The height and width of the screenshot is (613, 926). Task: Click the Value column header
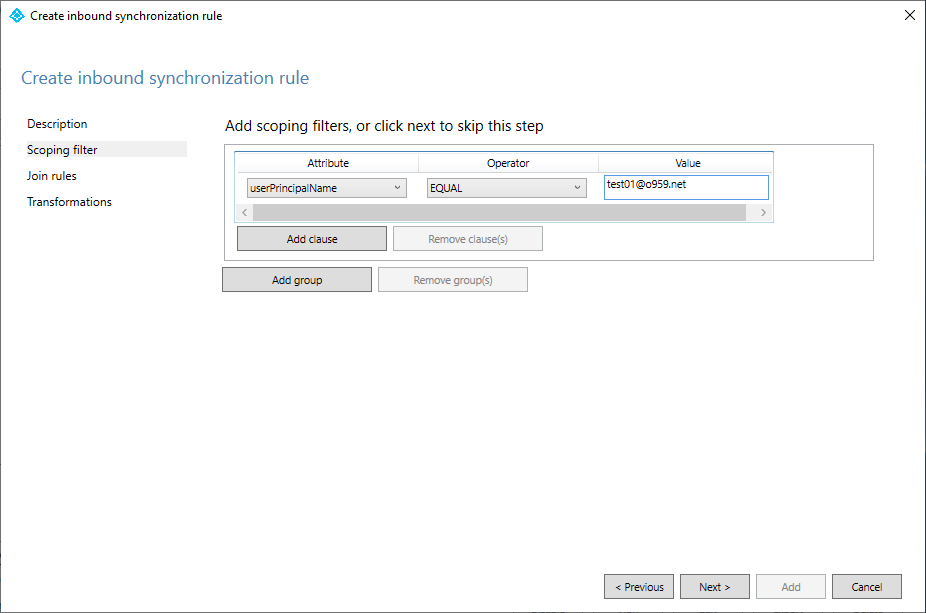click(687, 163)
